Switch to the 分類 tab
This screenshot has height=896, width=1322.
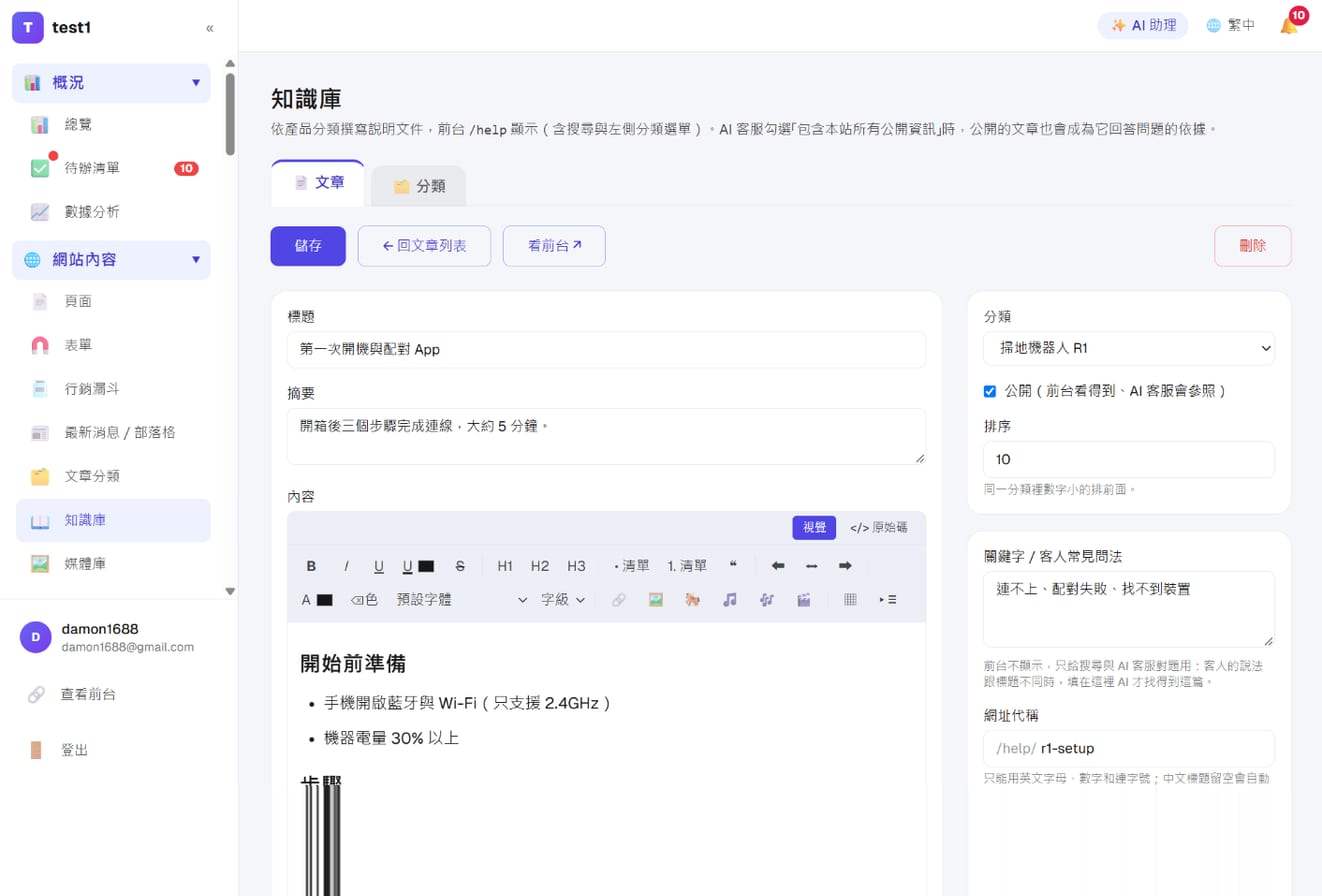click(x=418, y=186)
